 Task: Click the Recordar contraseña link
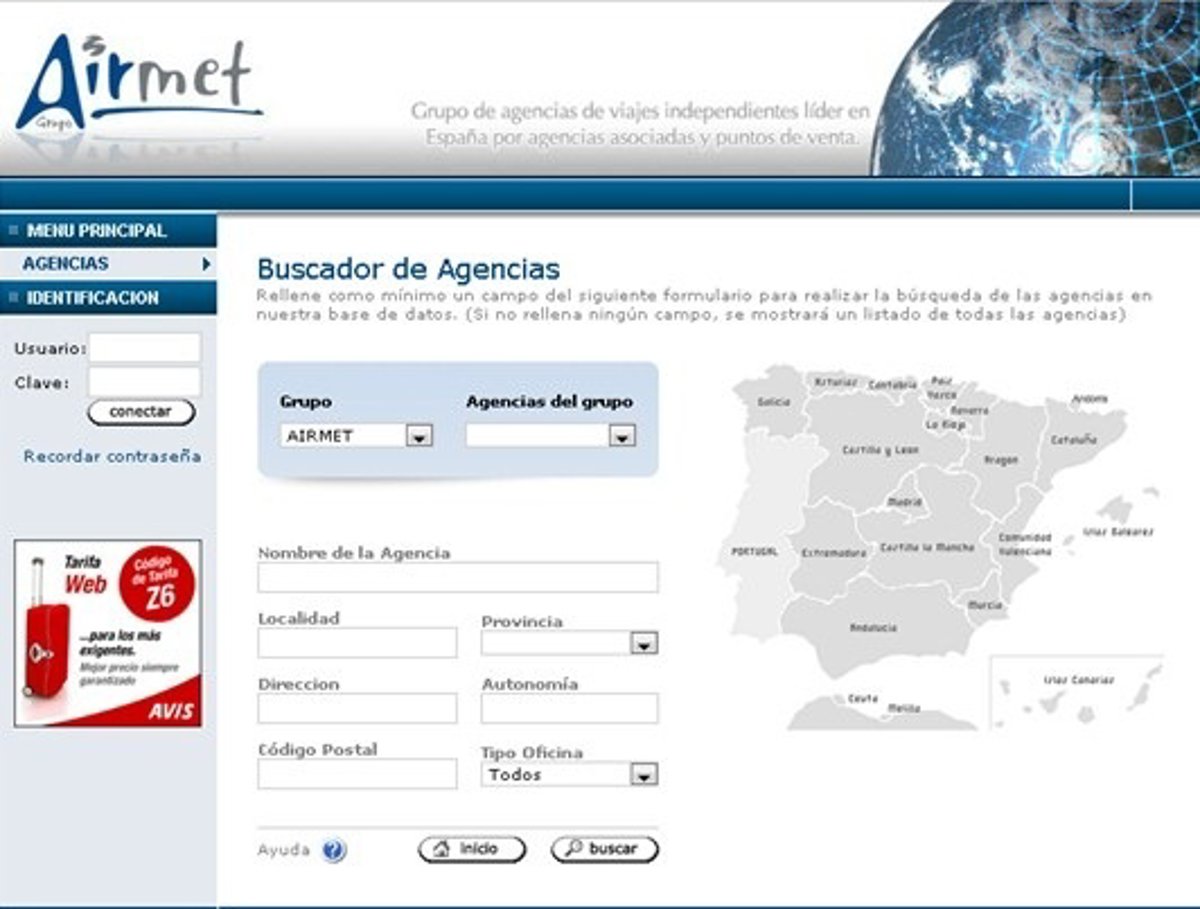pyautogui.click(x=112, y=456)
